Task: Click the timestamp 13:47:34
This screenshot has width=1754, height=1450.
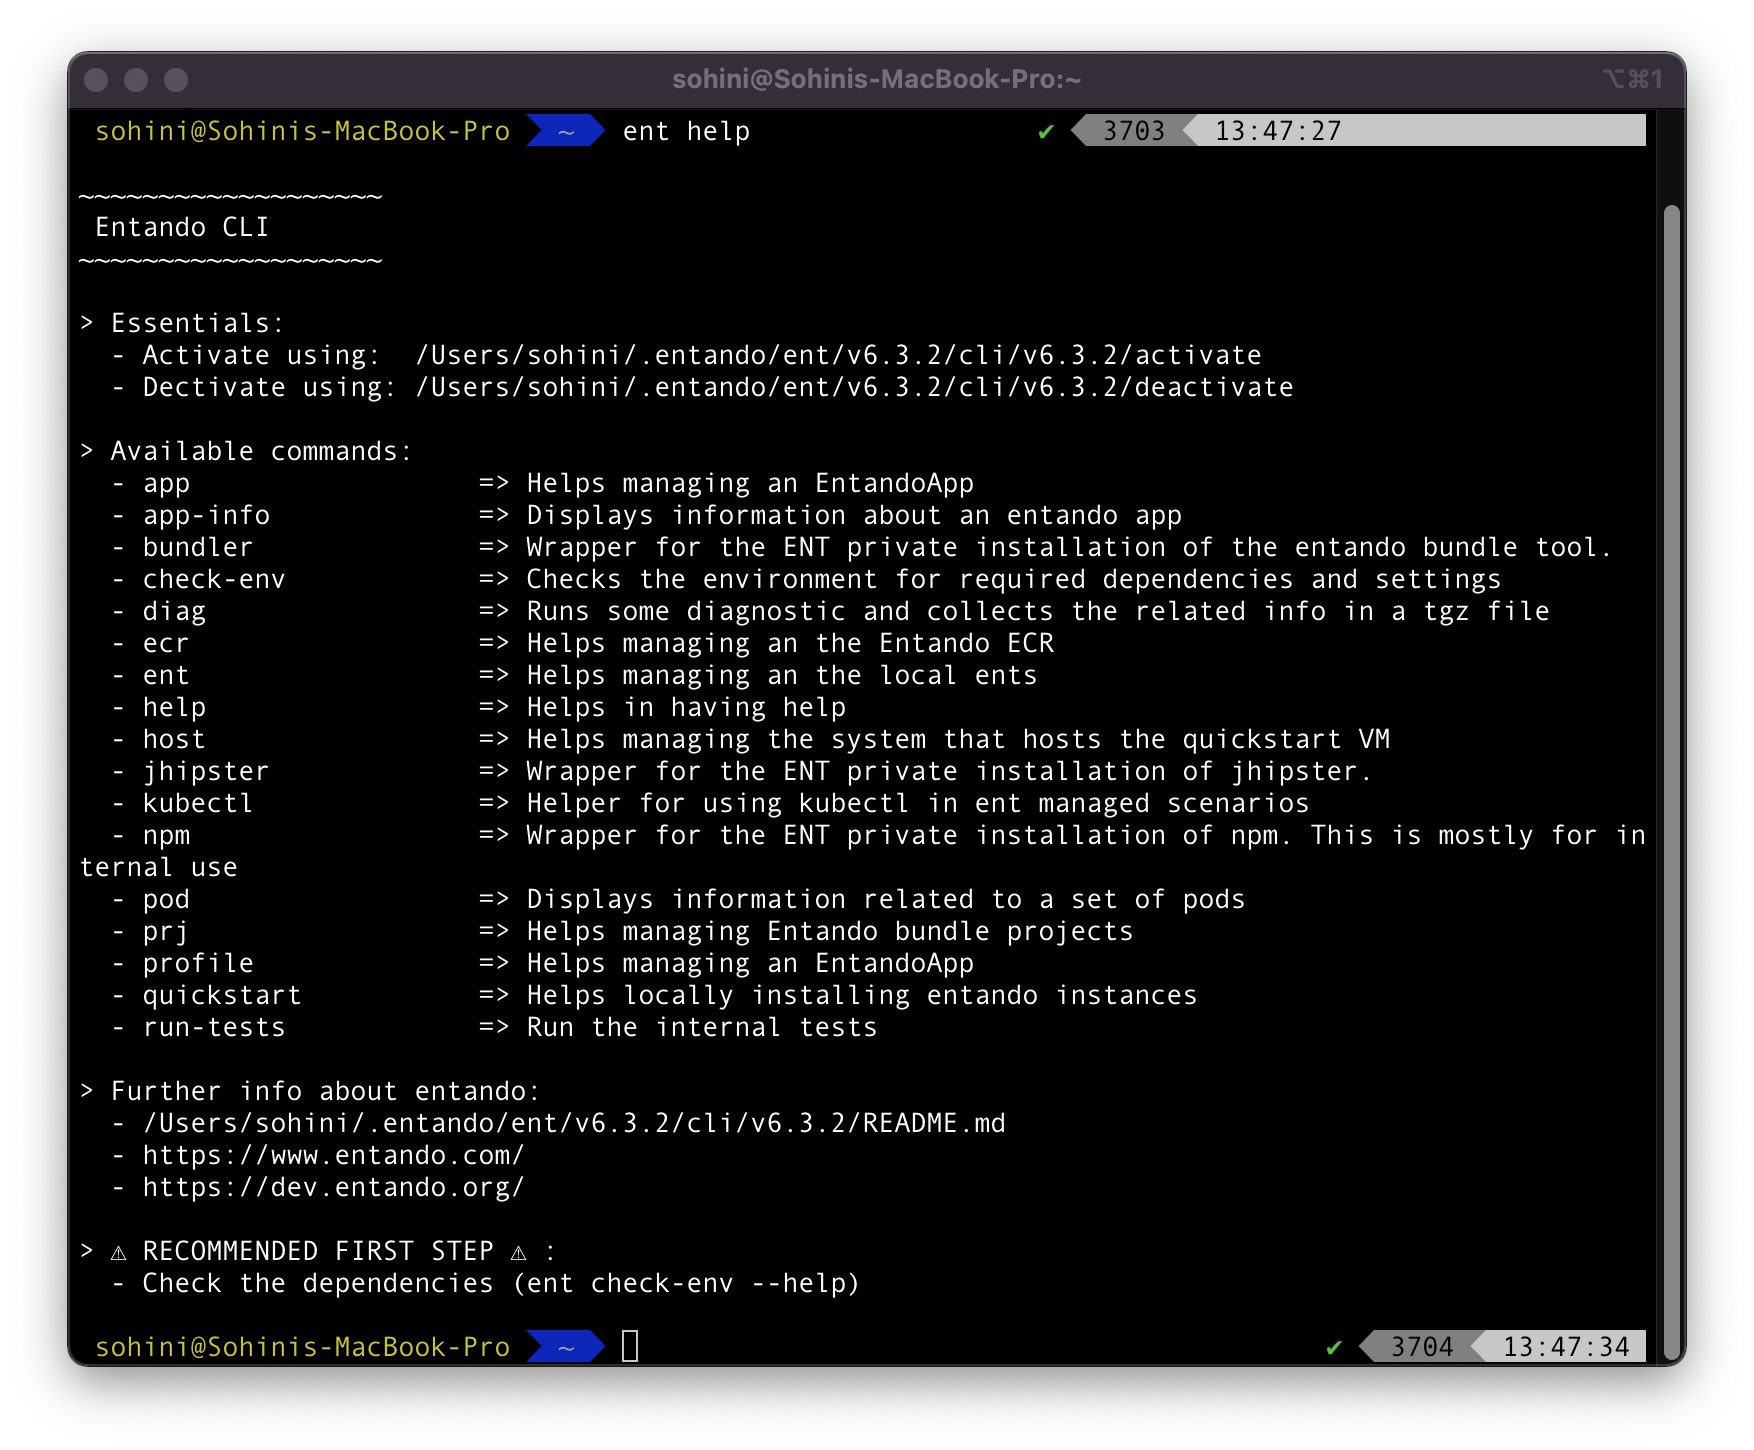Action: [x=1566, y=1347]
